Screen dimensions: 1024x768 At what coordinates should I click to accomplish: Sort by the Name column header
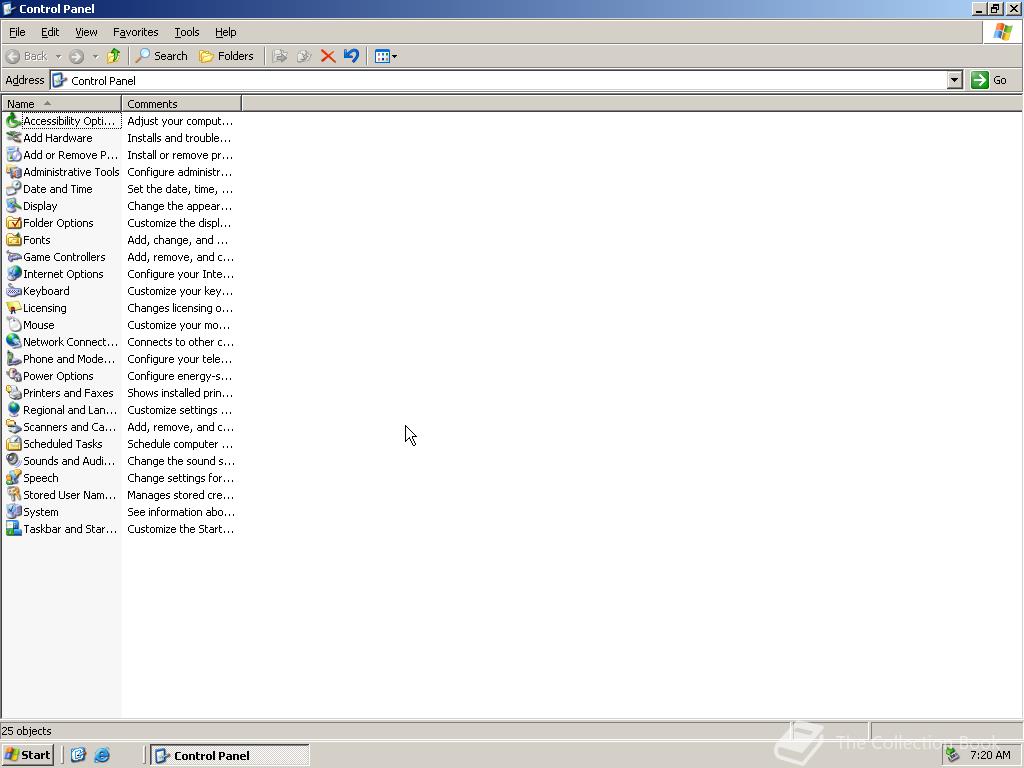coord(61,104)
